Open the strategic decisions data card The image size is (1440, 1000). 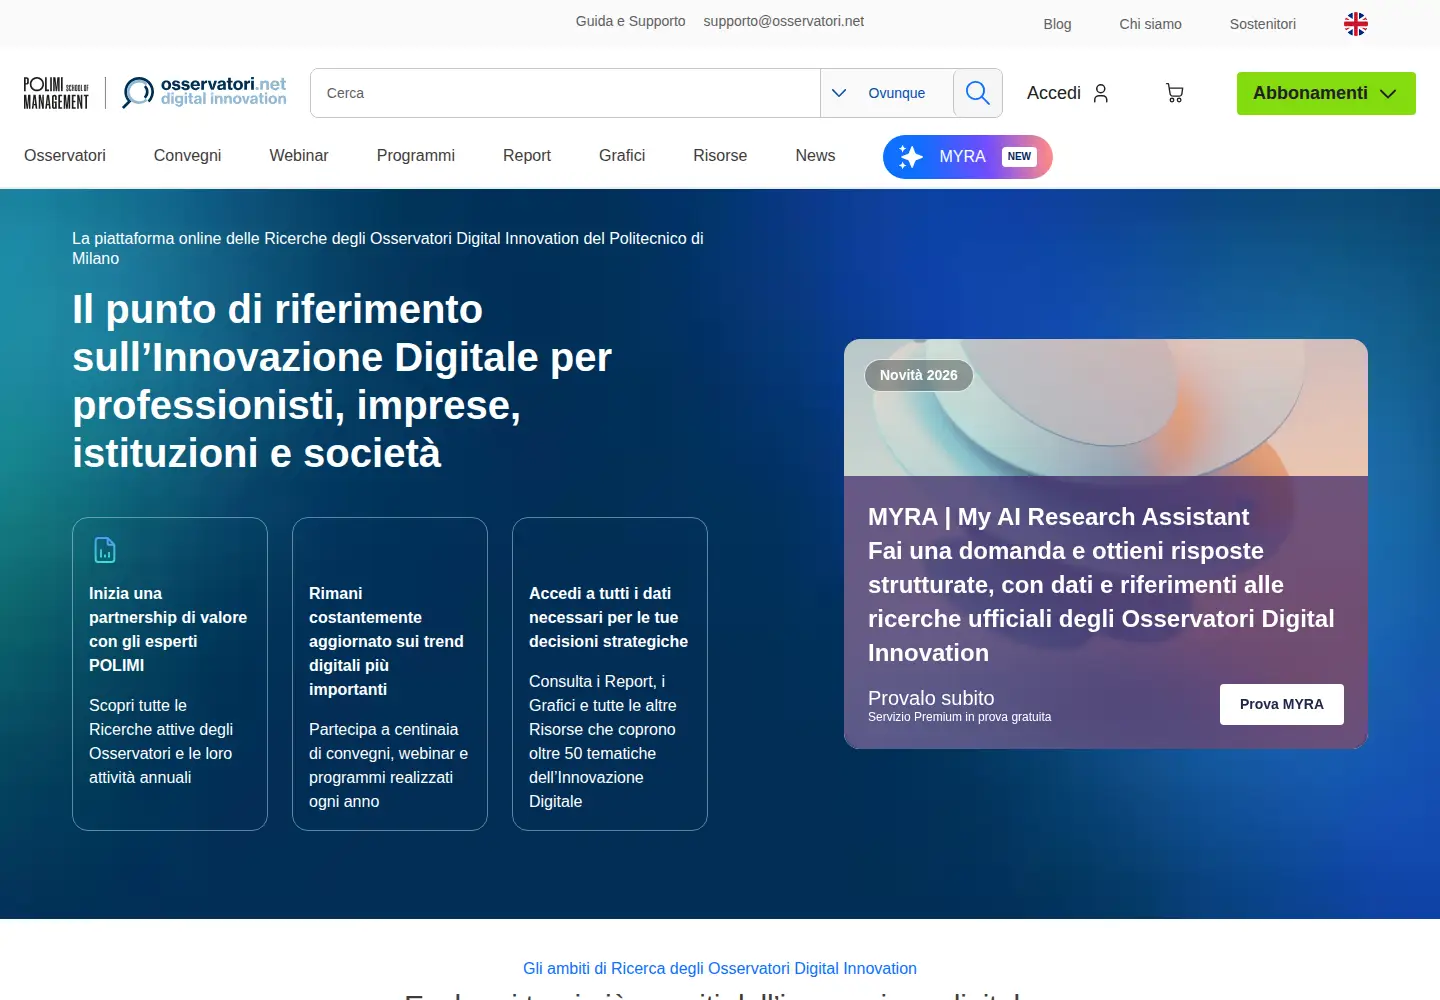point(610,674)
